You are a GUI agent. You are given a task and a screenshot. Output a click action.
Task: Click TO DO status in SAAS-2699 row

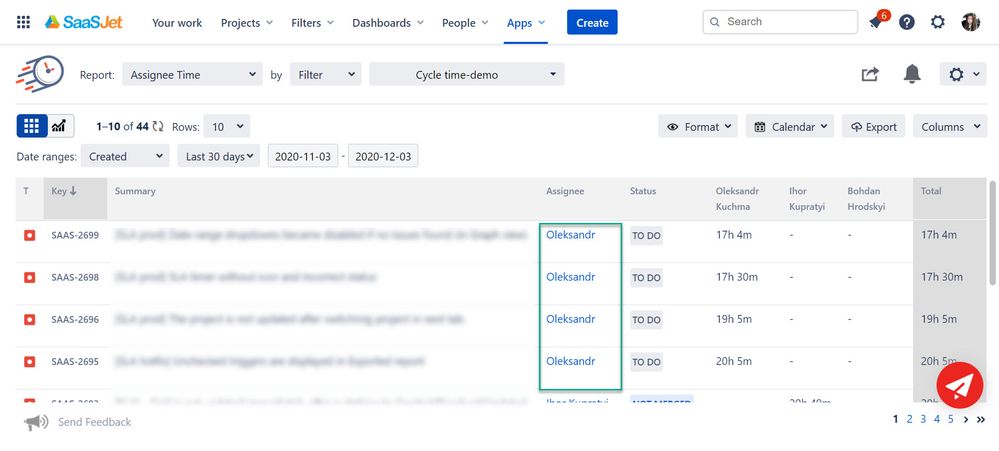[x=646, y=236]
